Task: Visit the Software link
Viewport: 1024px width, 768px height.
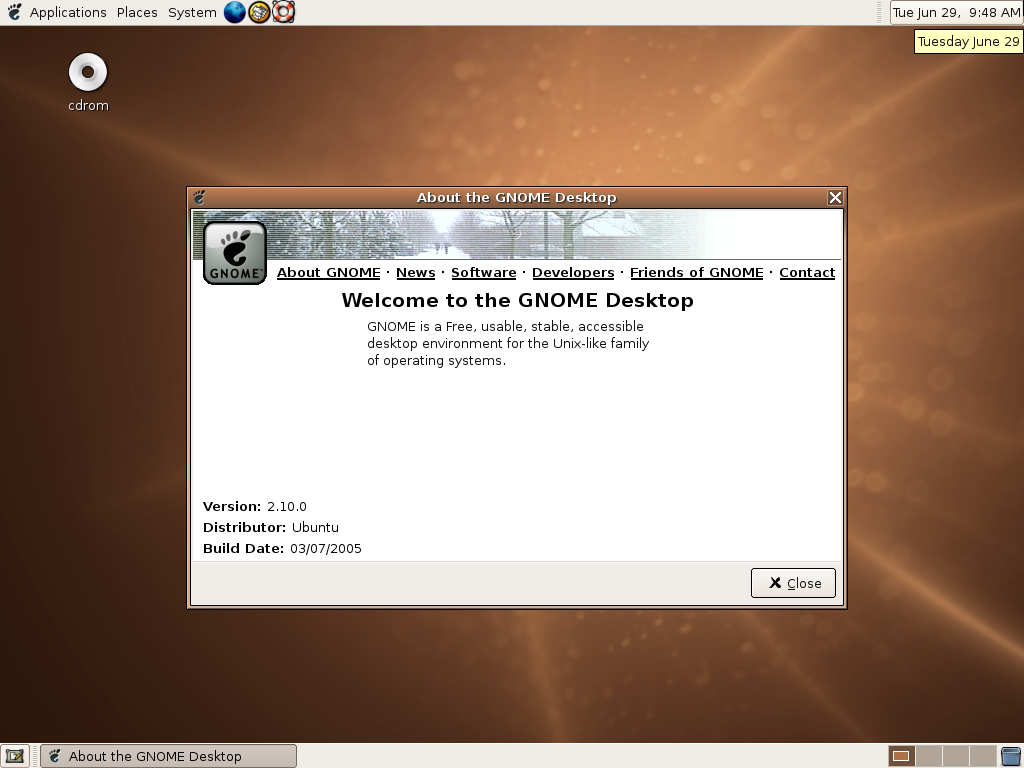Action: tap(483, 272)
